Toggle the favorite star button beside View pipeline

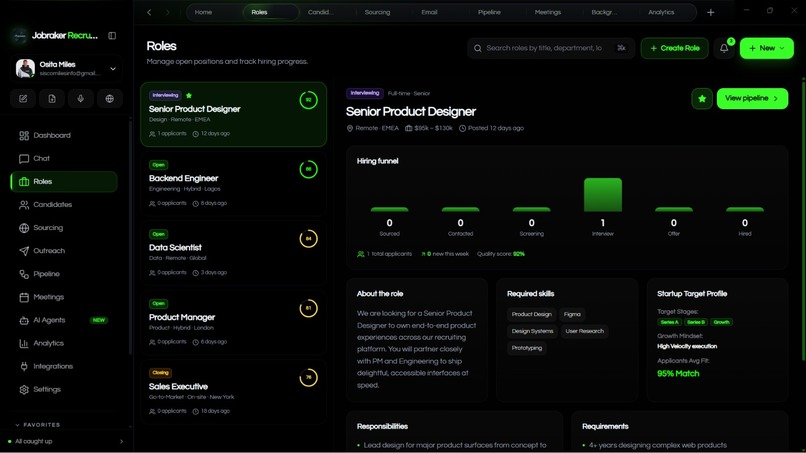702,99
